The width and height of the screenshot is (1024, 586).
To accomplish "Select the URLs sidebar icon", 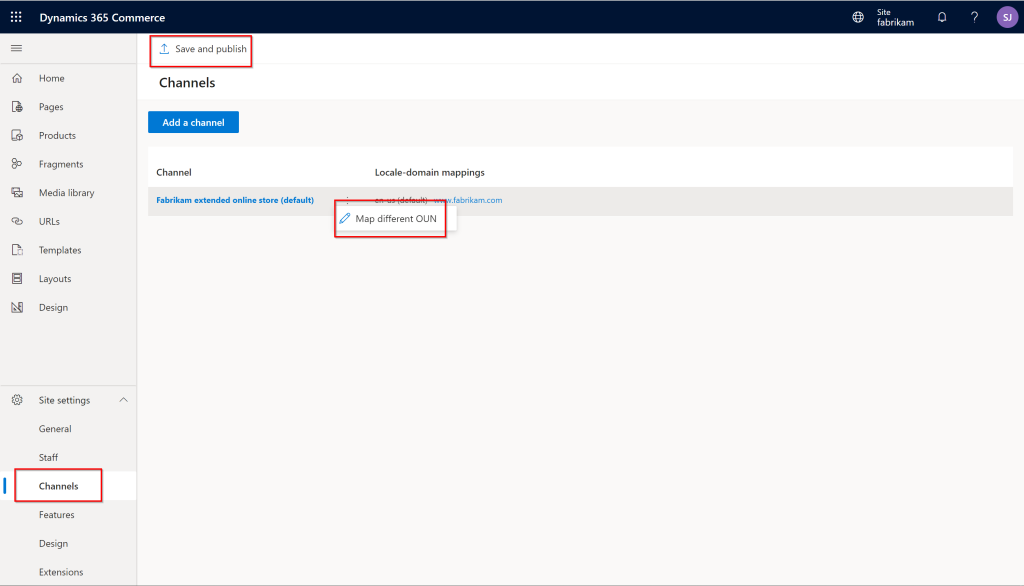I will (18, 221).
